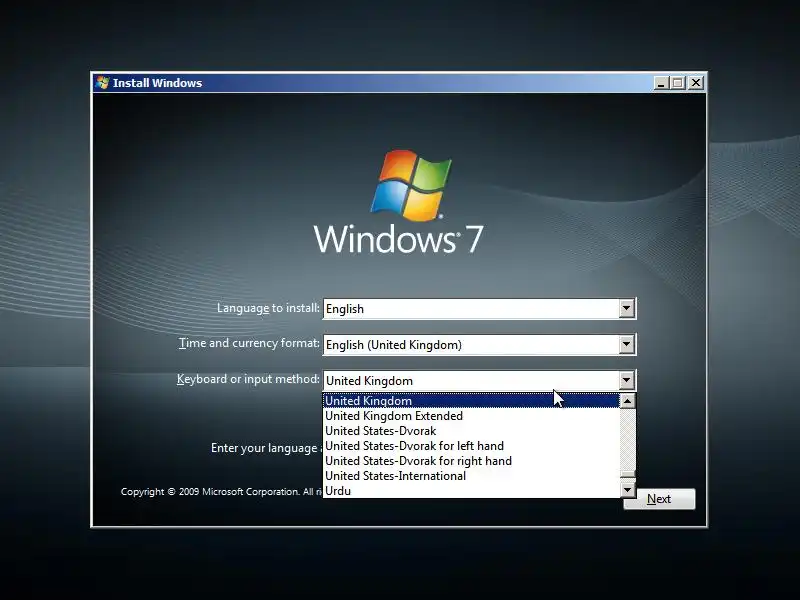
Task: Pick United States-Dvorak for left hand
Action: tap(471, 446)
